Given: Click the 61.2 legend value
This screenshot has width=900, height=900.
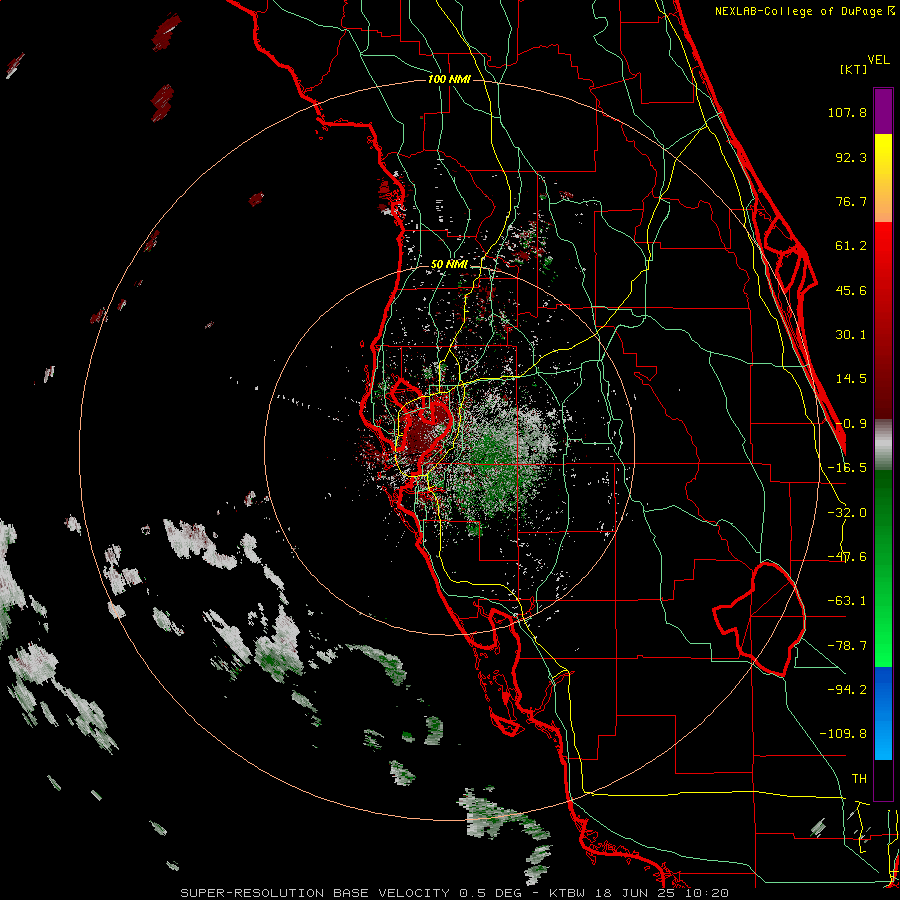Looking at the screenshot, I should [851, 246].
